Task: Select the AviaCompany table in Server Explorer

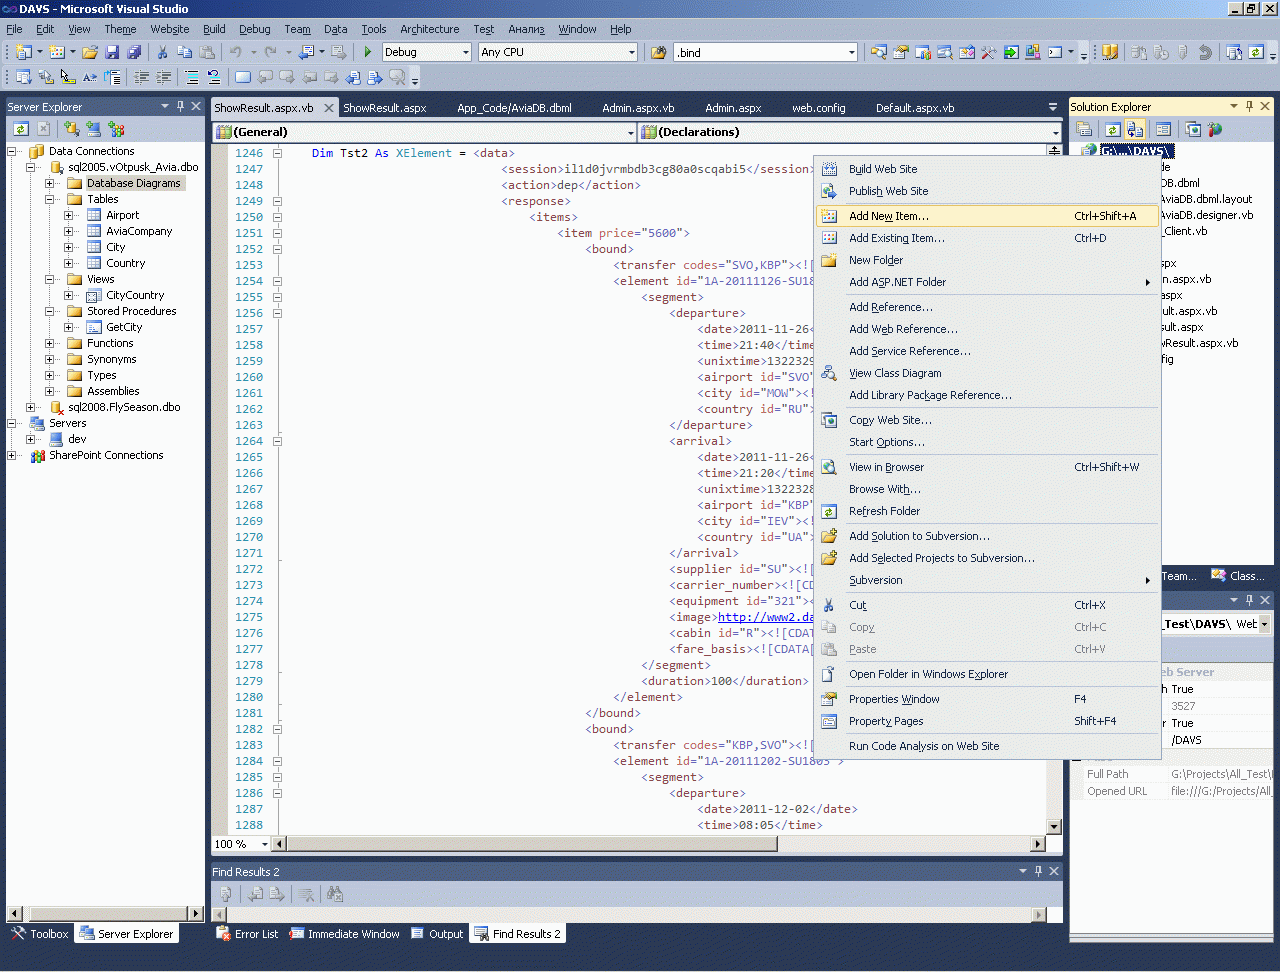Action: [139, 231]
